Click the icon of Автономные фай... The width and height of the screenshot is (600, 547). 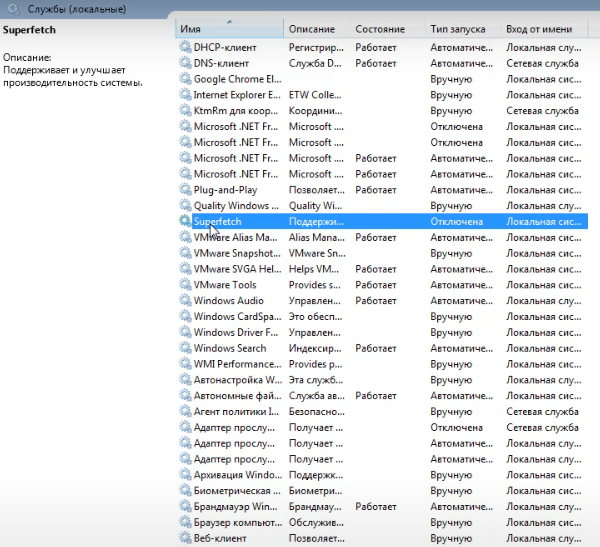coord(185,395)
